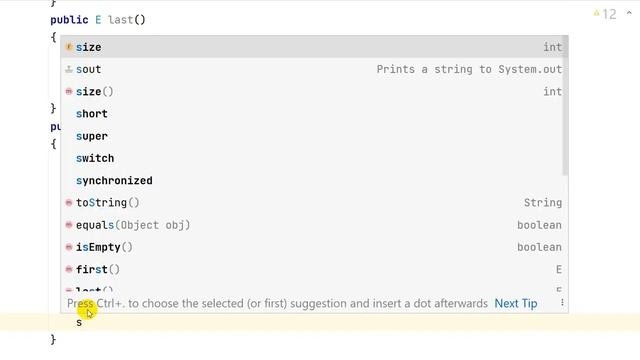Click the Next Tip link
This screenshot has height=360, width=640.
coord(516,303)
